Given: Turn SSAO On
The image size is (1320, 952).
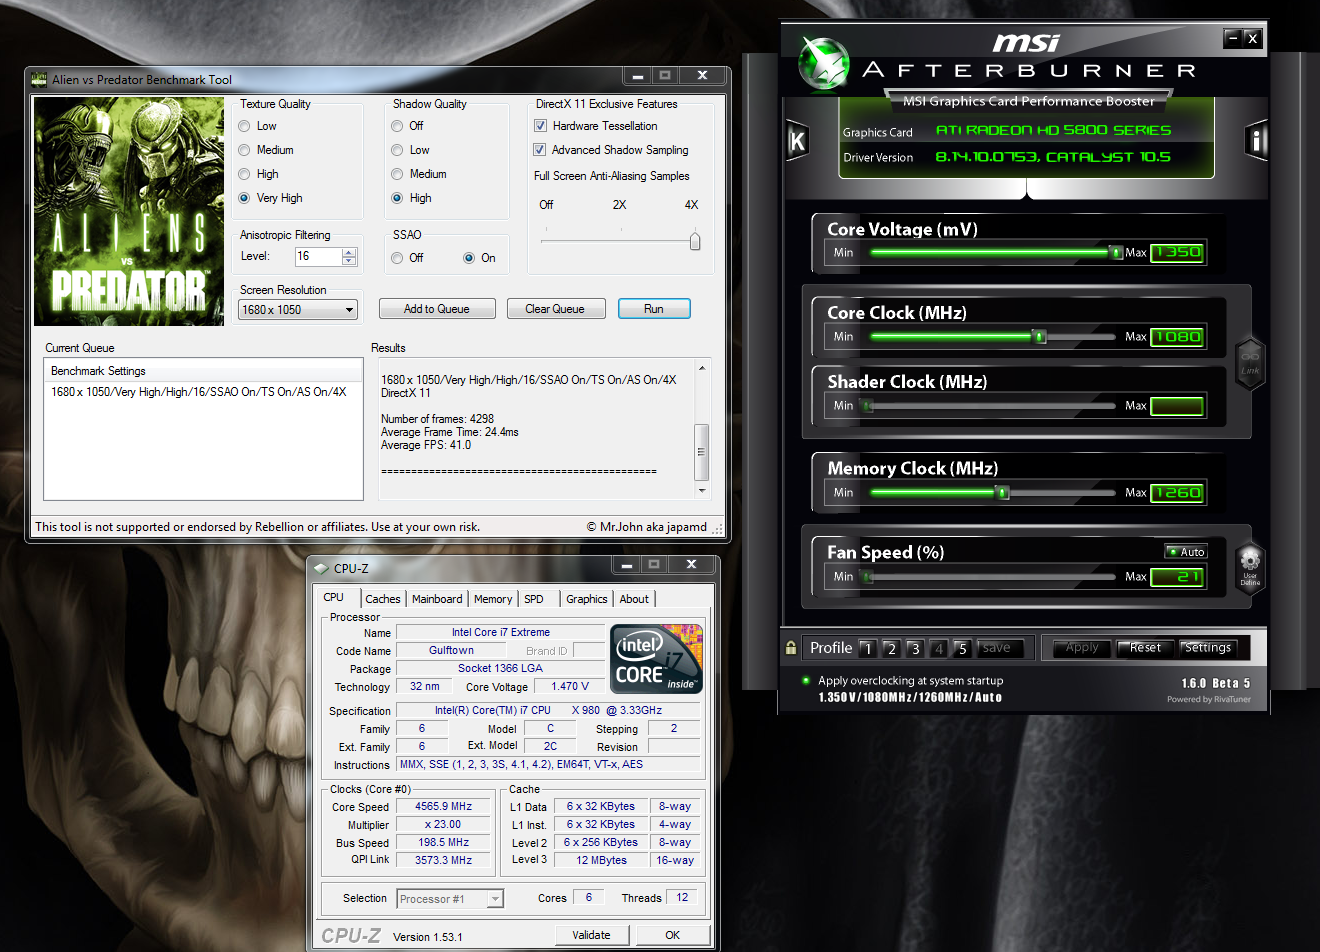Looking at the screenshot, I should pyautogui.click(x=469, y=258).
